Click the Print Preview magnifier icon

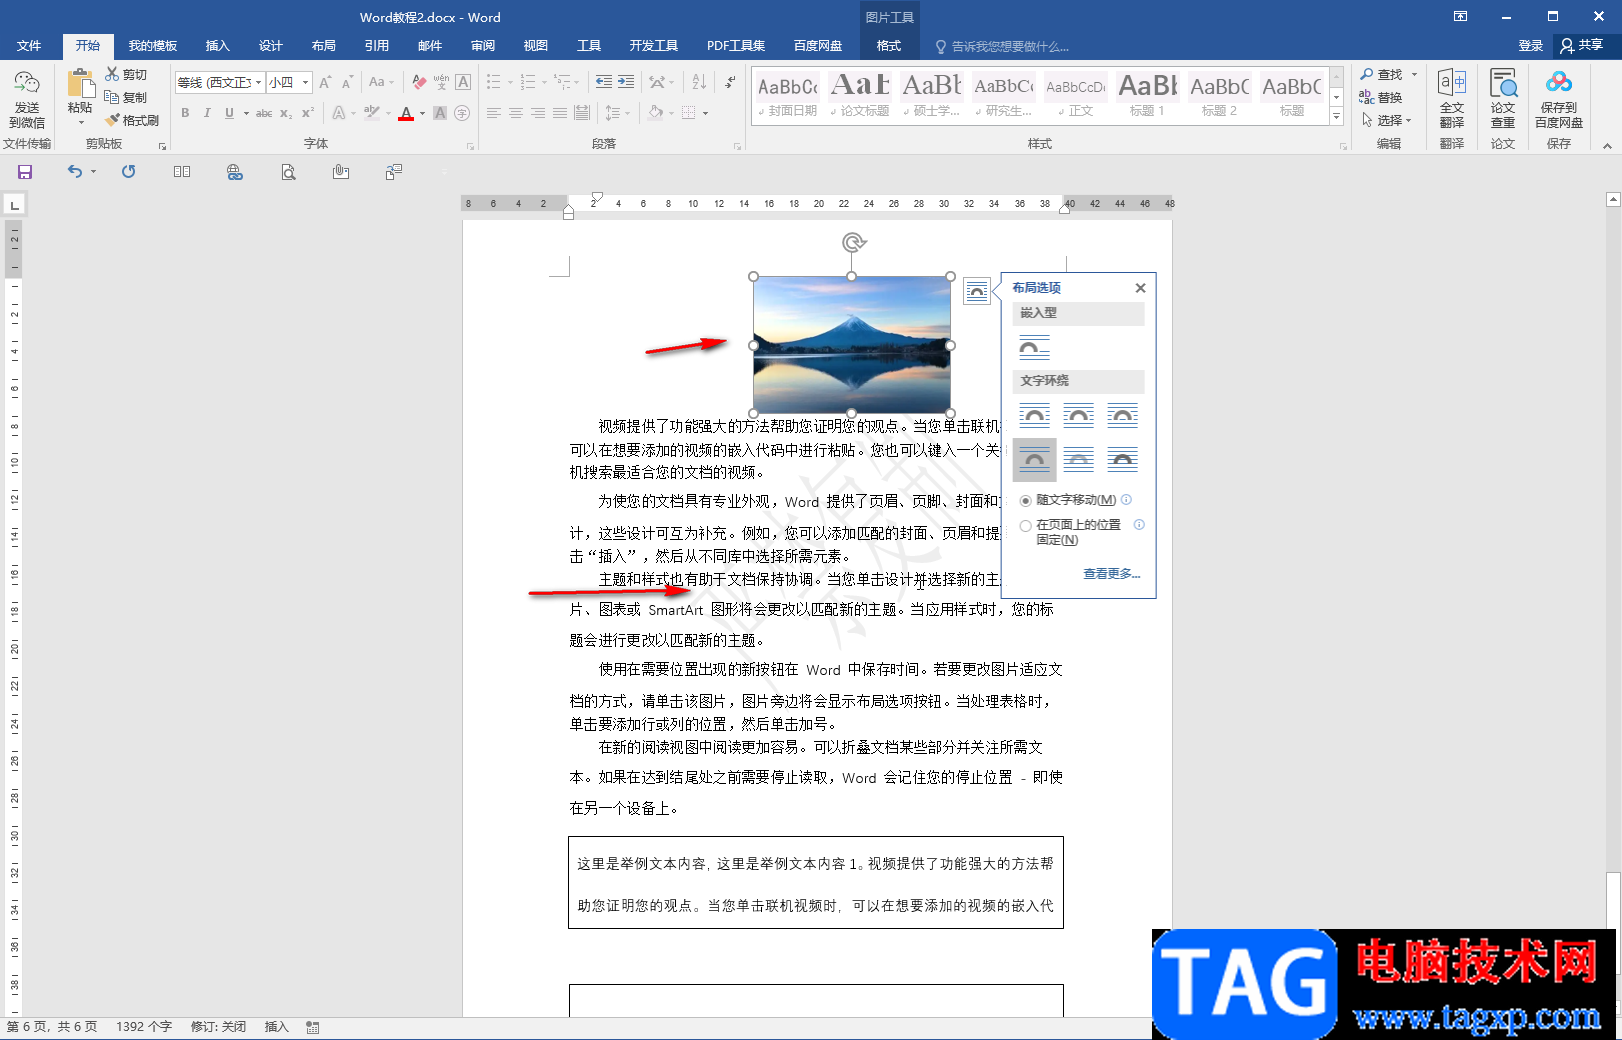pyautogui.click(x=288, y=172)
